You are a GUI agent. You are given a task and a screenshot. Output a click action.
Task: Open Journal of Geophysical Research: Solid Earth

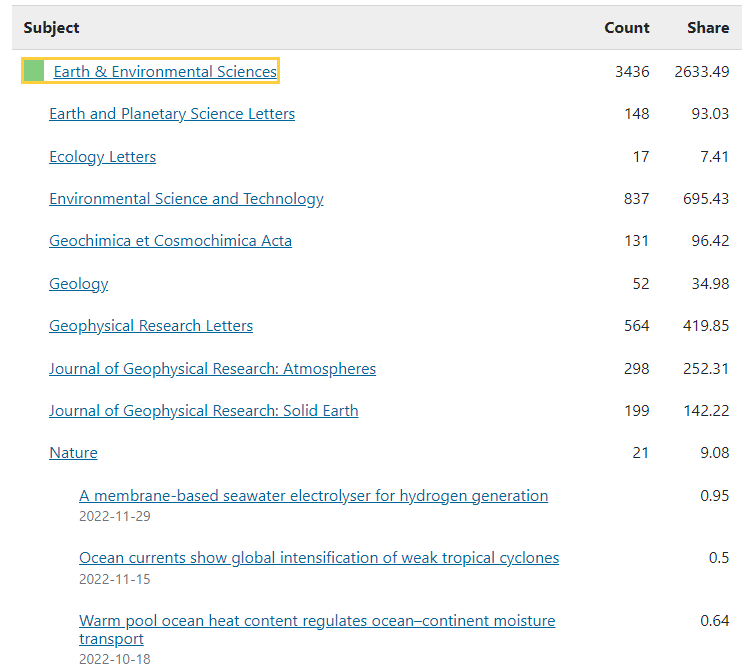point(203,411)
